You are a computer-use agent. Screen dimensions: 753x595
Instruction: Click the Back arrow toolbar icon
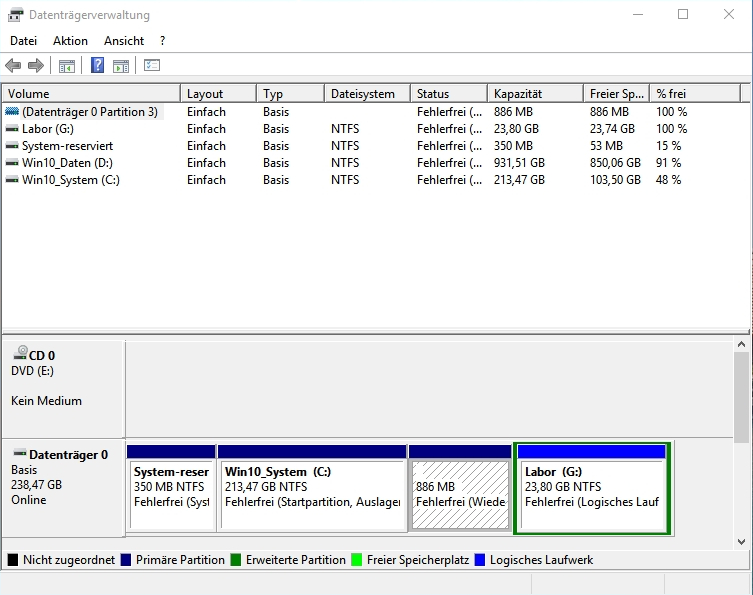coord(13,65)
